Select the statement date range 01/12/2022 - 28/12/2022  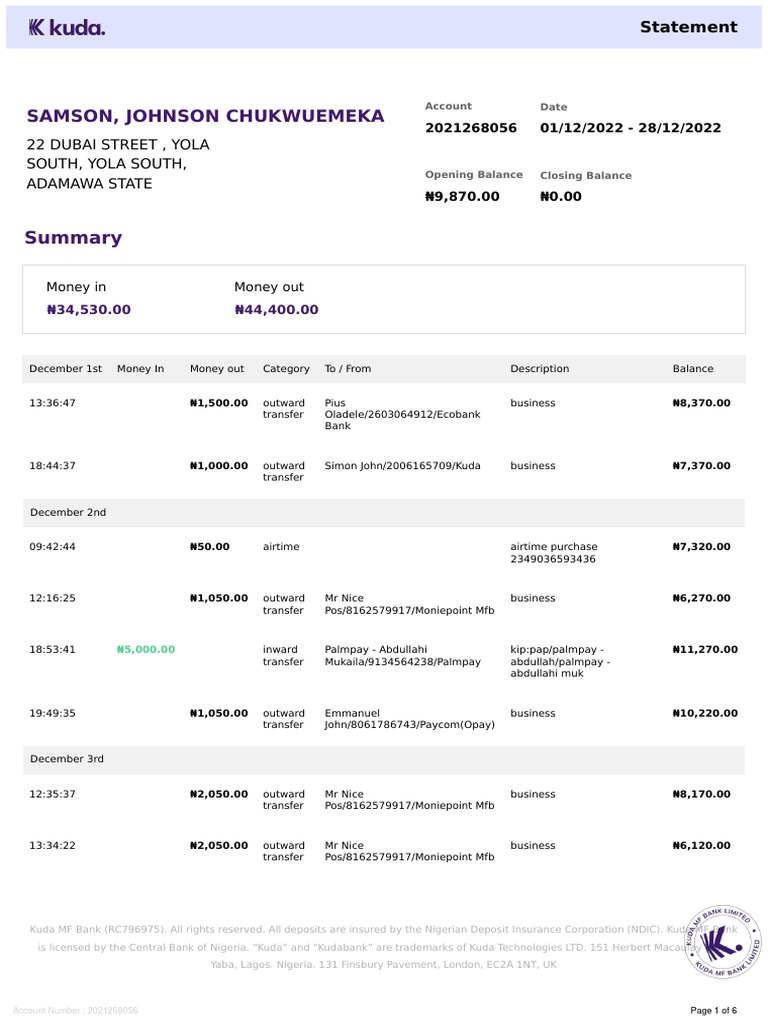click(630, 128)
